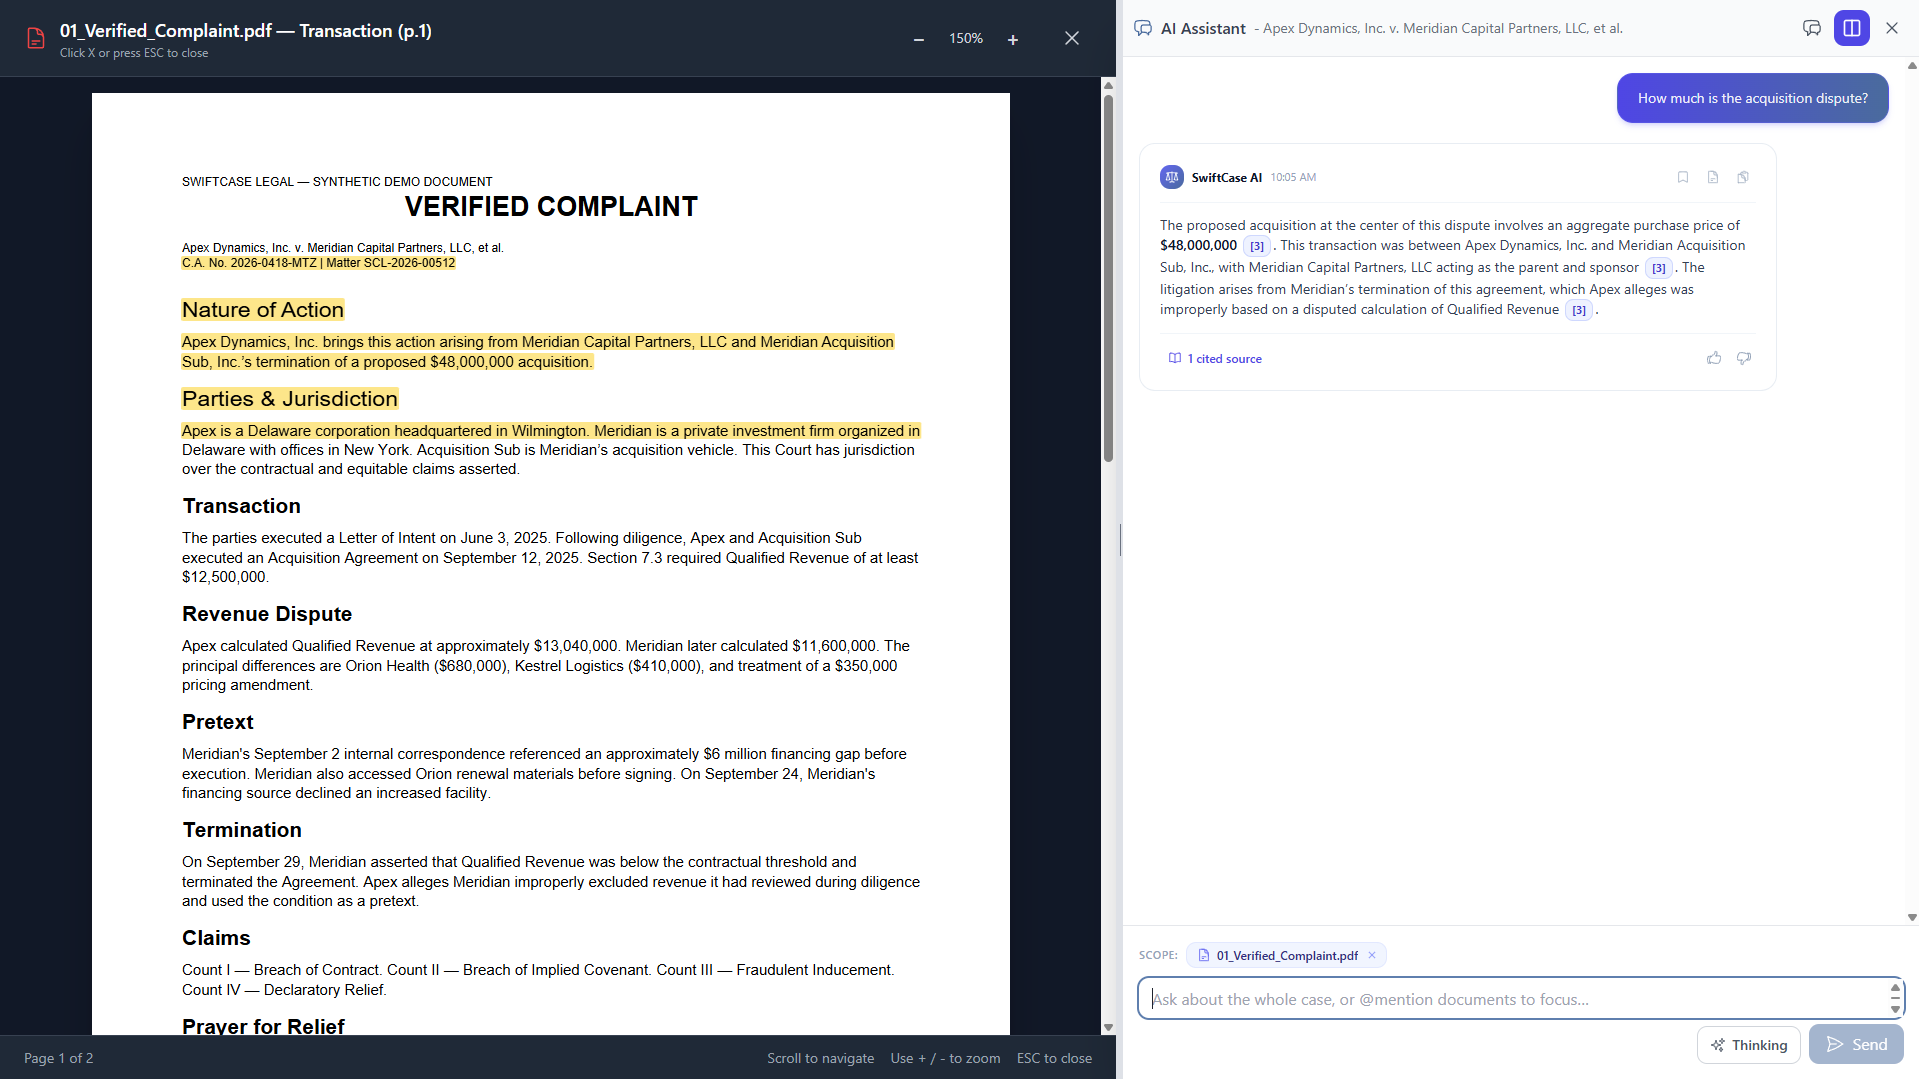The width and height of the screenshot is (1919, 1079).
Task: Click the 10:05 AM message timestamp
Action: coord(1293,178)
